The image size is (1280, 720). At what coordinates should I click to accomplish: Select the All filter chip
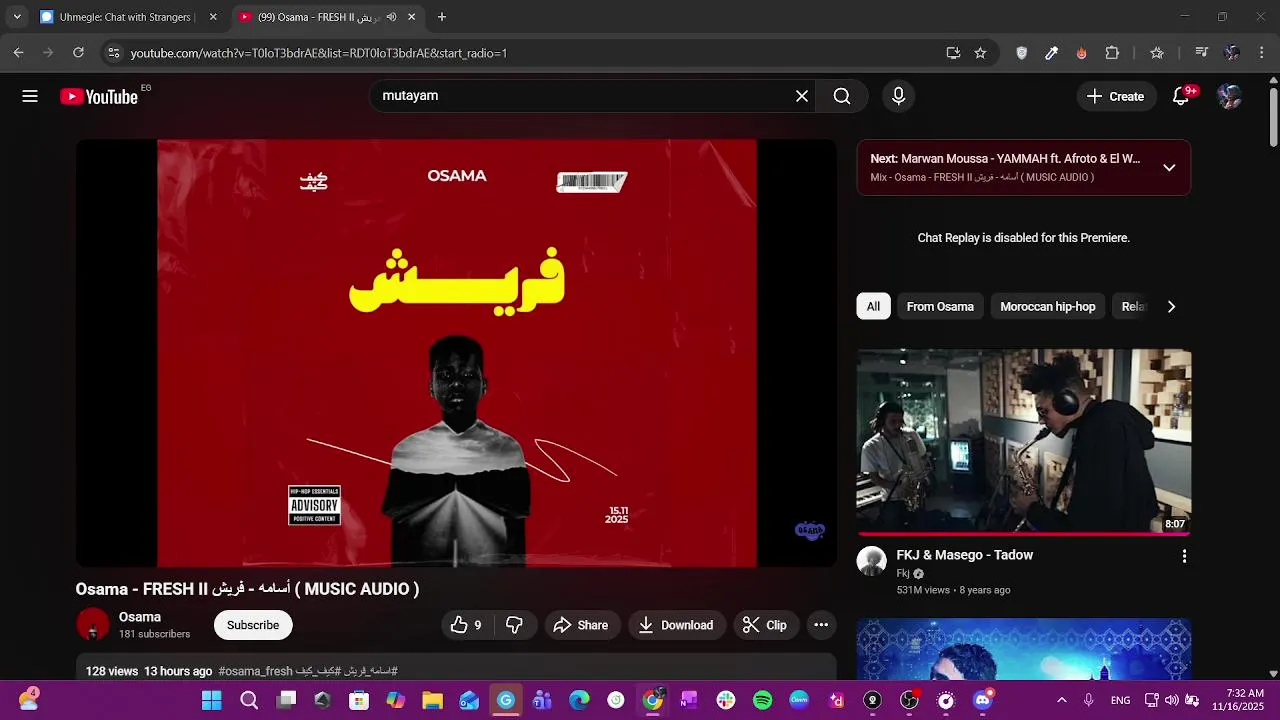coord(873,307)
